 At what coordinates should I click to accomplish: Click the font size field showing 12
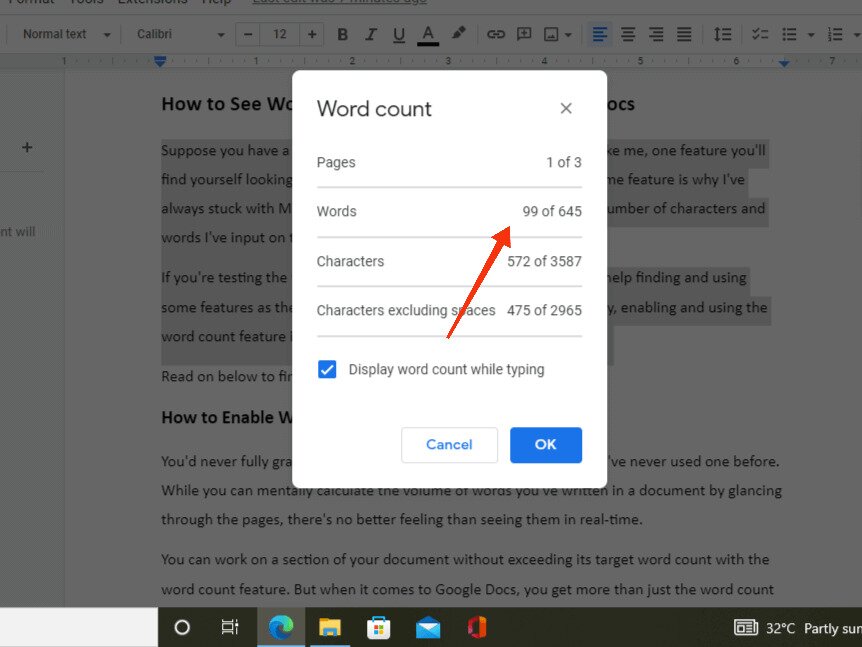pos(280,35)
